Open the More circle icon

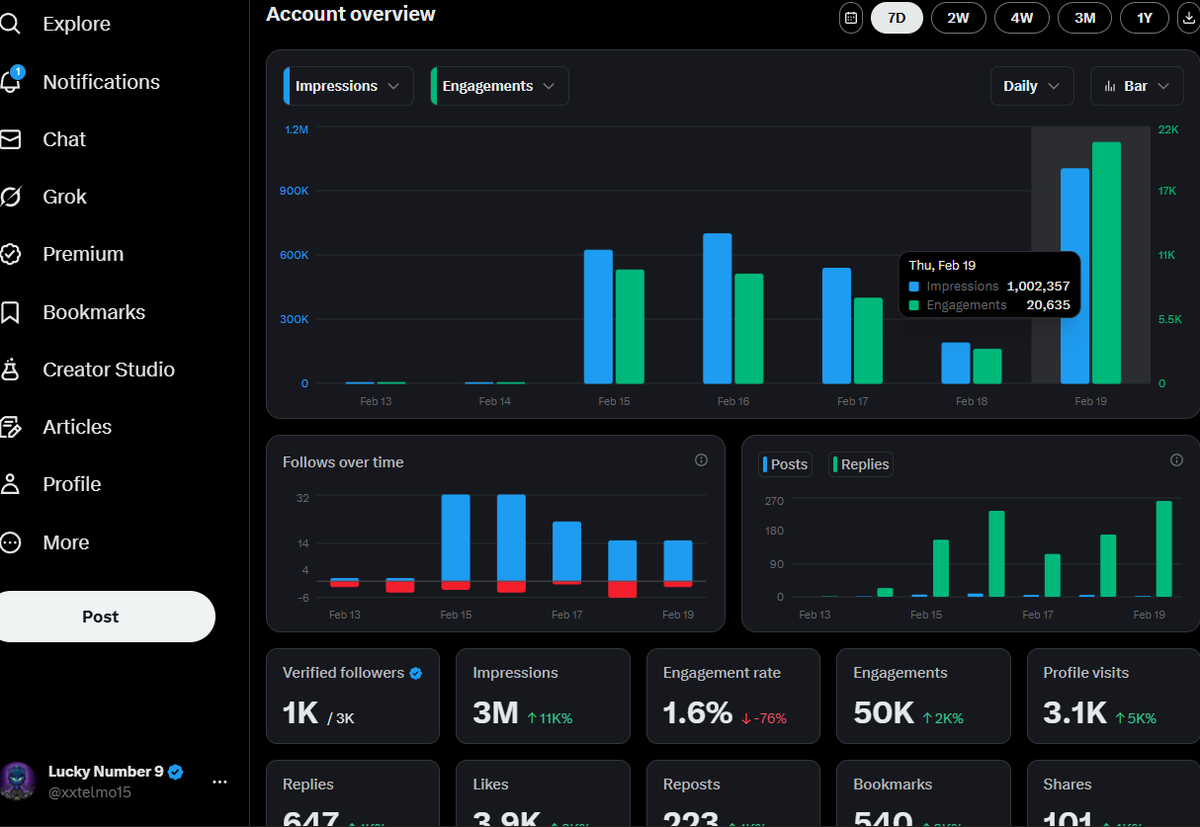pos(10,542)
